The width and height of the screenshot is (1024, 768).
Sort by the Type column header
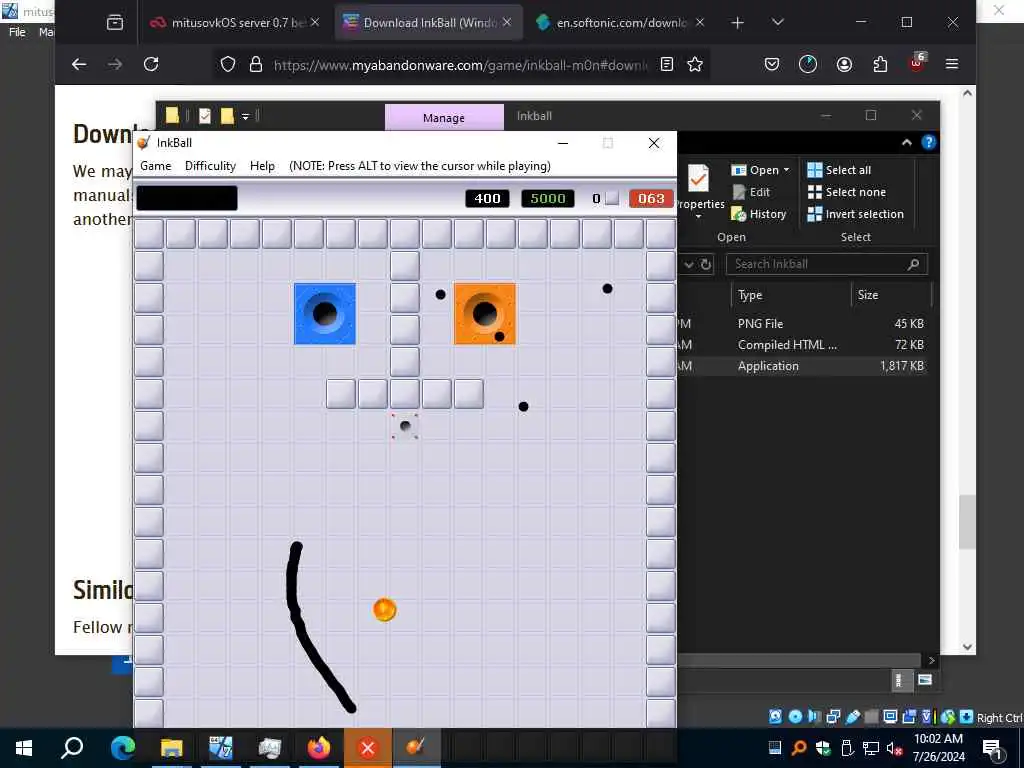tap(791, 295)
